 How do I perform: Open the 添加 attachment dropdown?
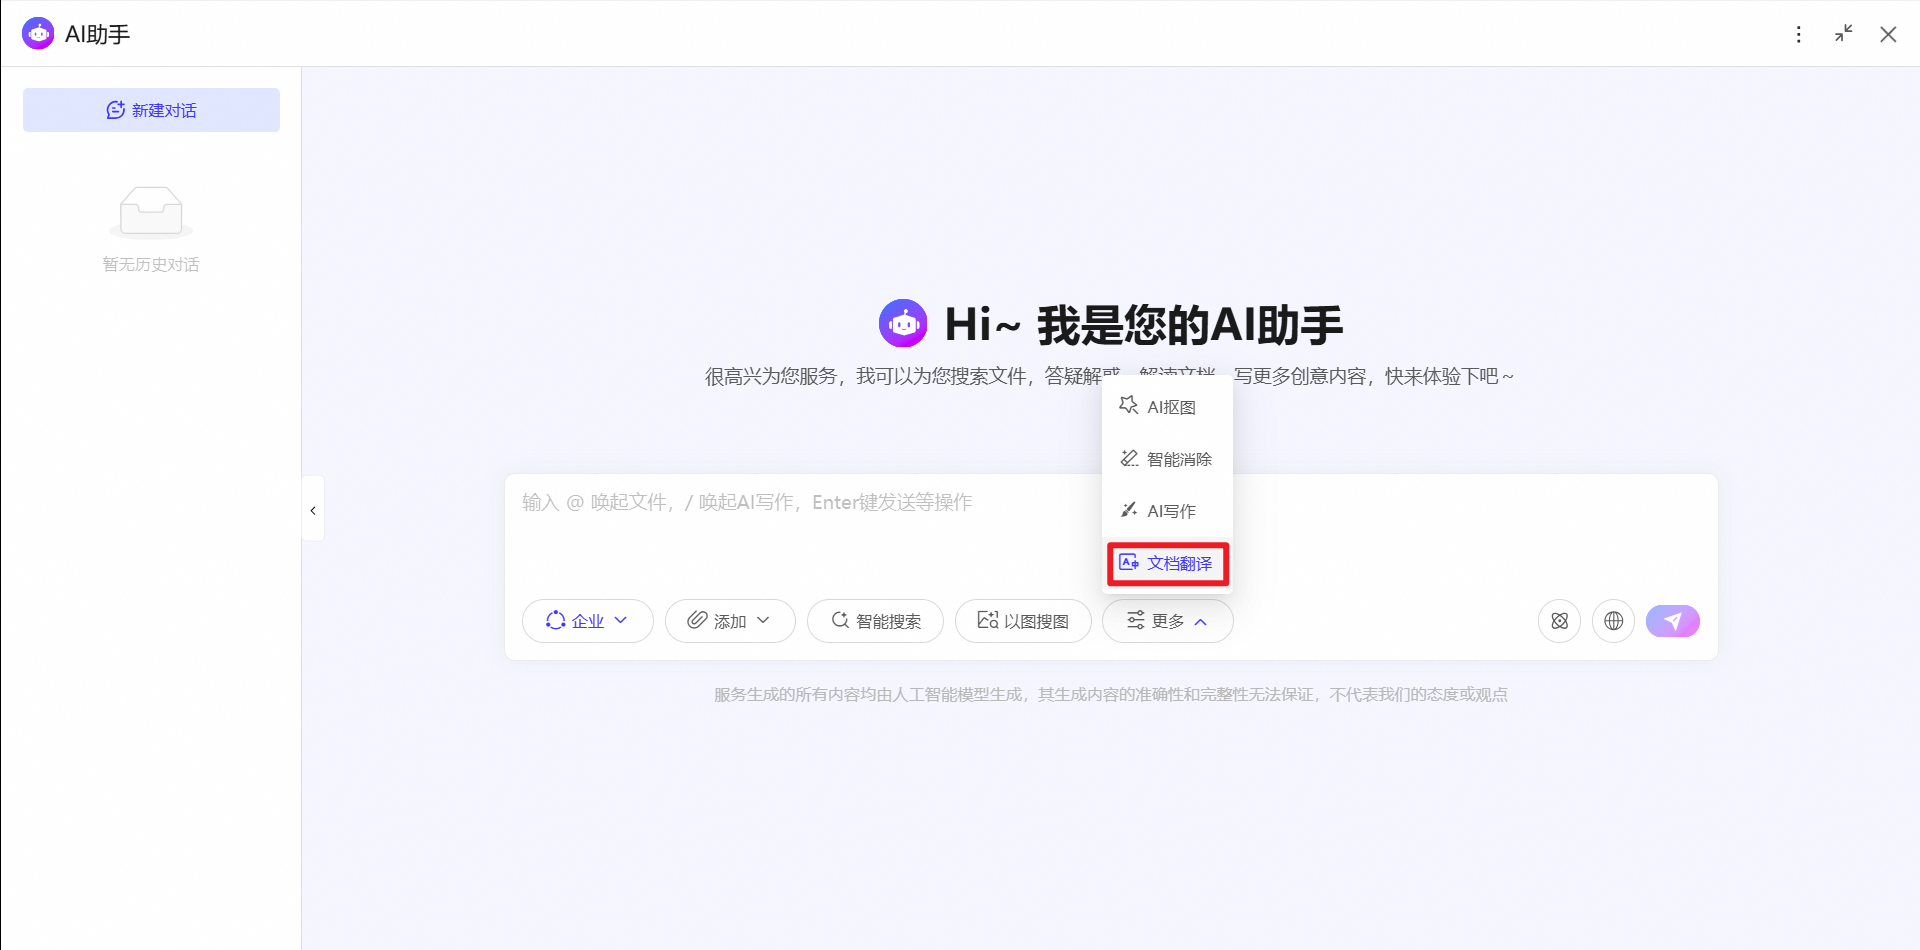pyautogui.click(x=730, y=621)
